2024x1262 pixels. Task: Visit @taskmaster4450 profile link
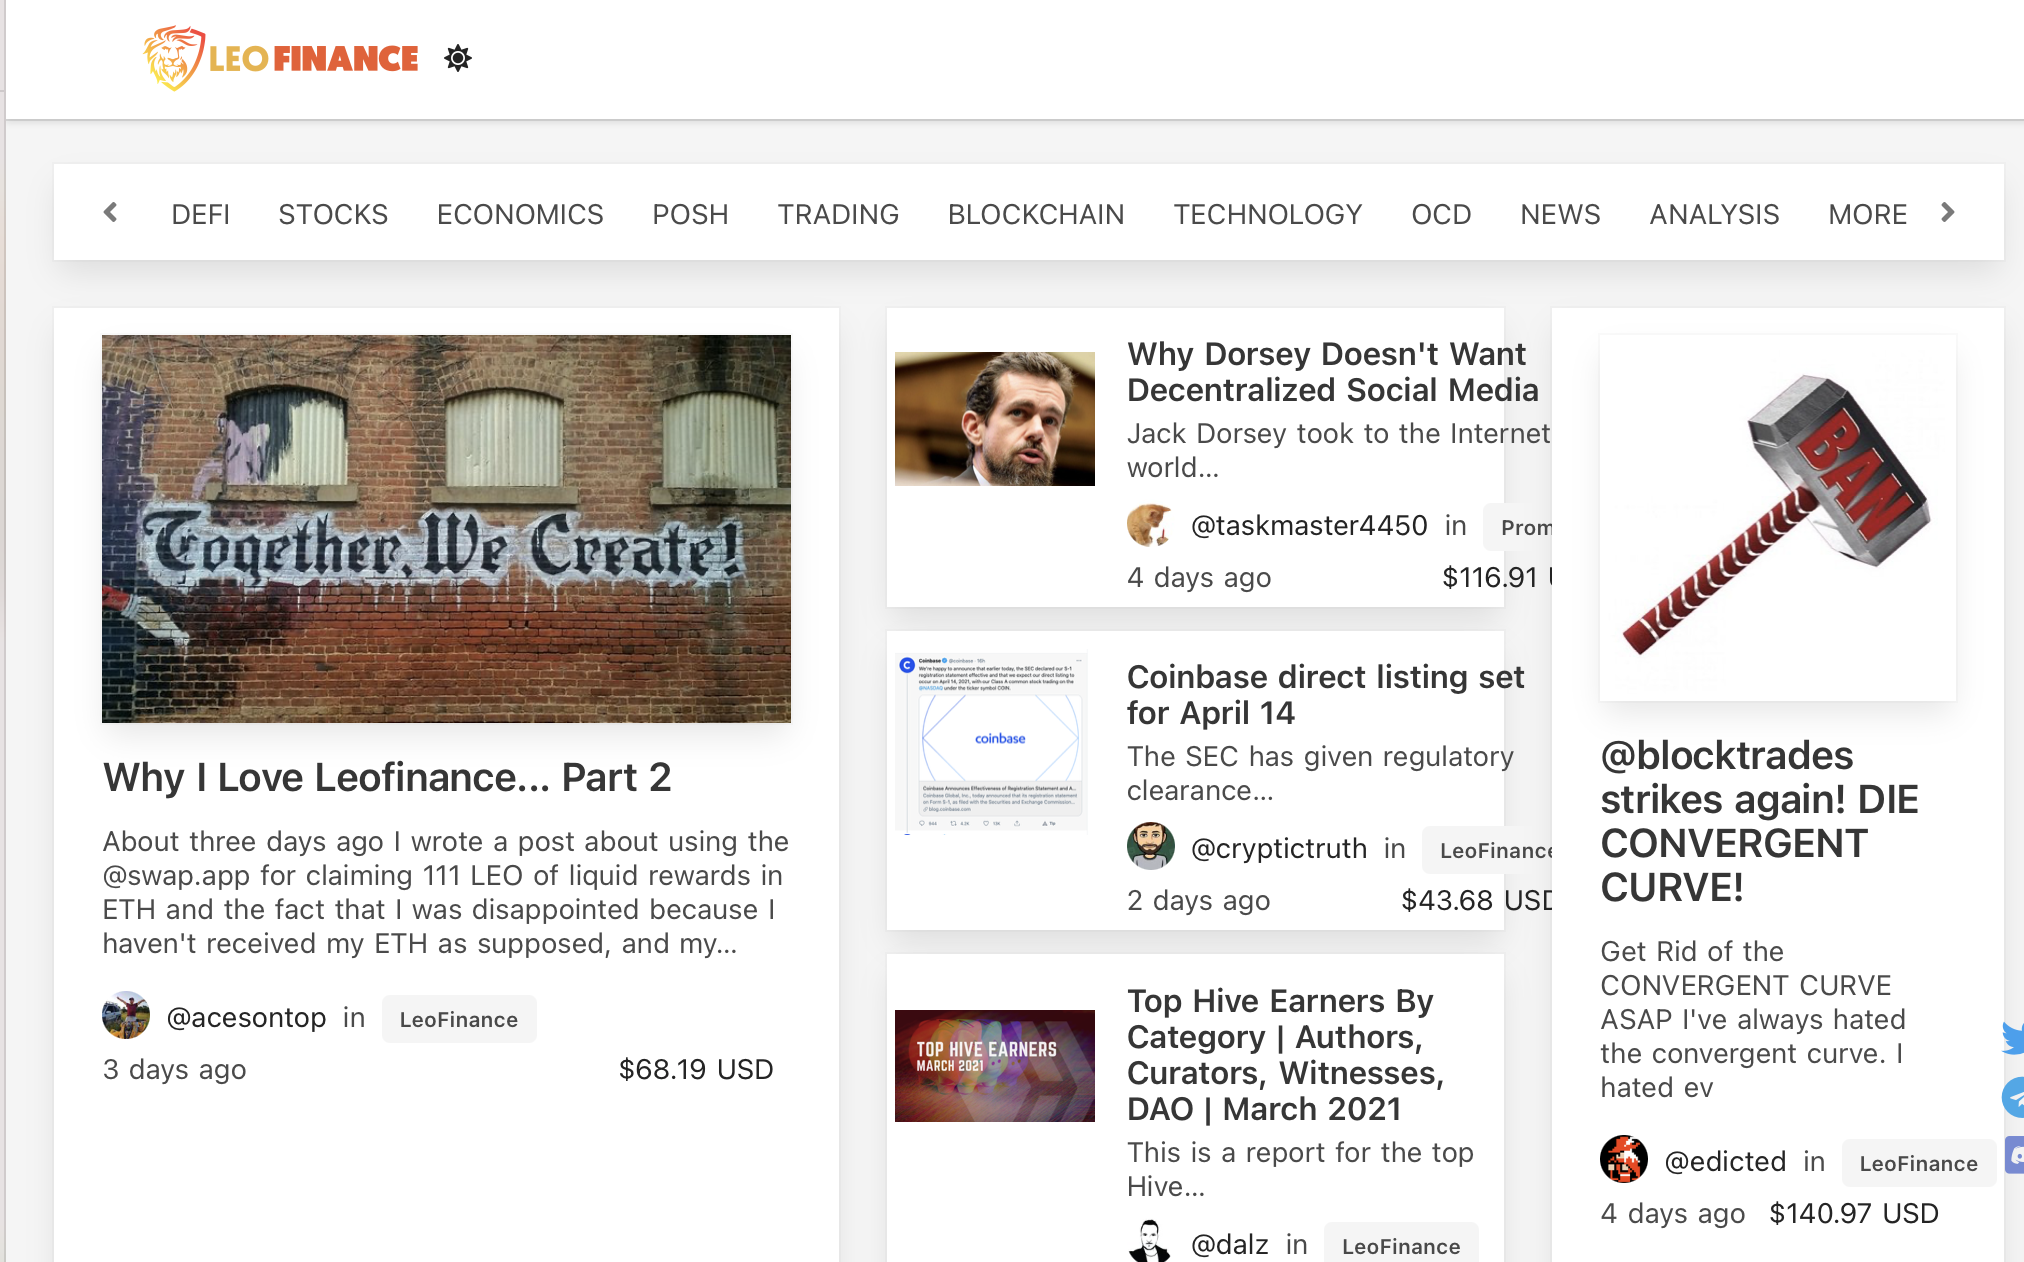1309,526
